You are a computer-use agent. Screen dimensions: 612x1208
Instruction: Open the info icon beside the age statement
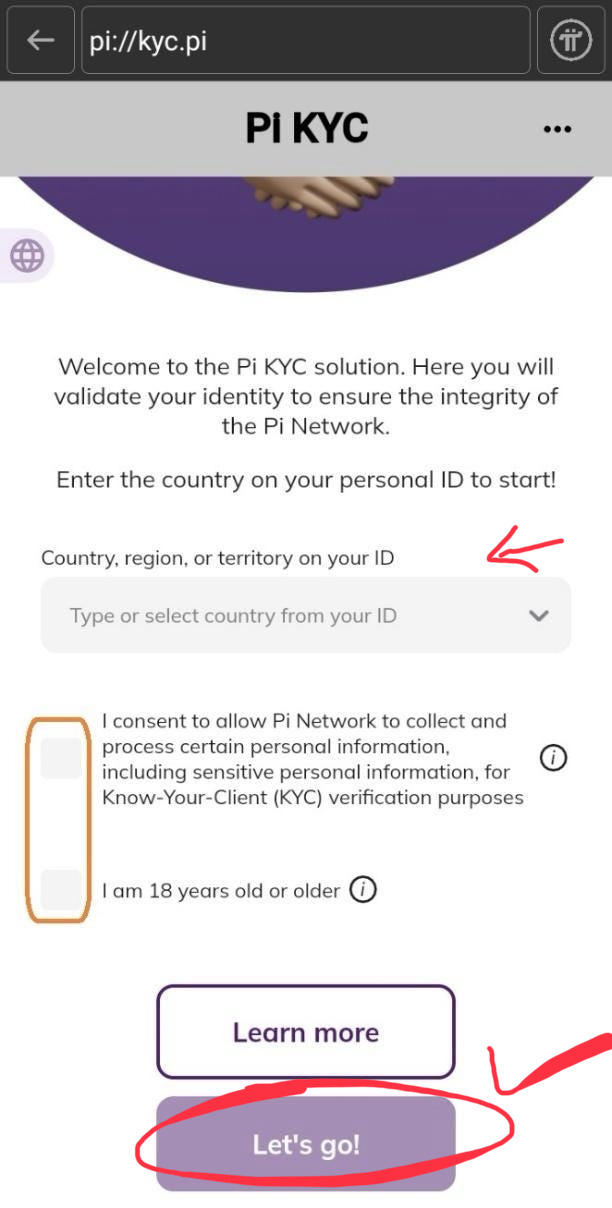[x=363, y=889]
